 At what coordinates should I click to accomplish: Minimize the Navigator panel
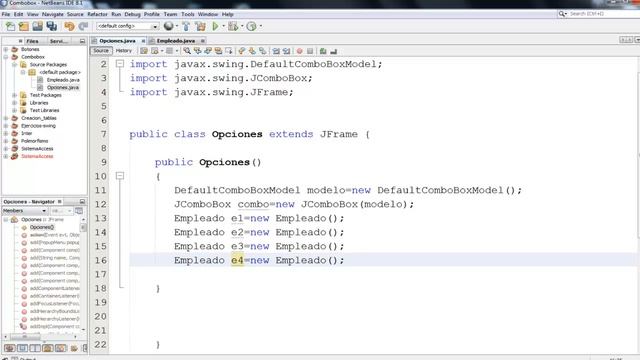pyautogui.click(x=82, y=202)
